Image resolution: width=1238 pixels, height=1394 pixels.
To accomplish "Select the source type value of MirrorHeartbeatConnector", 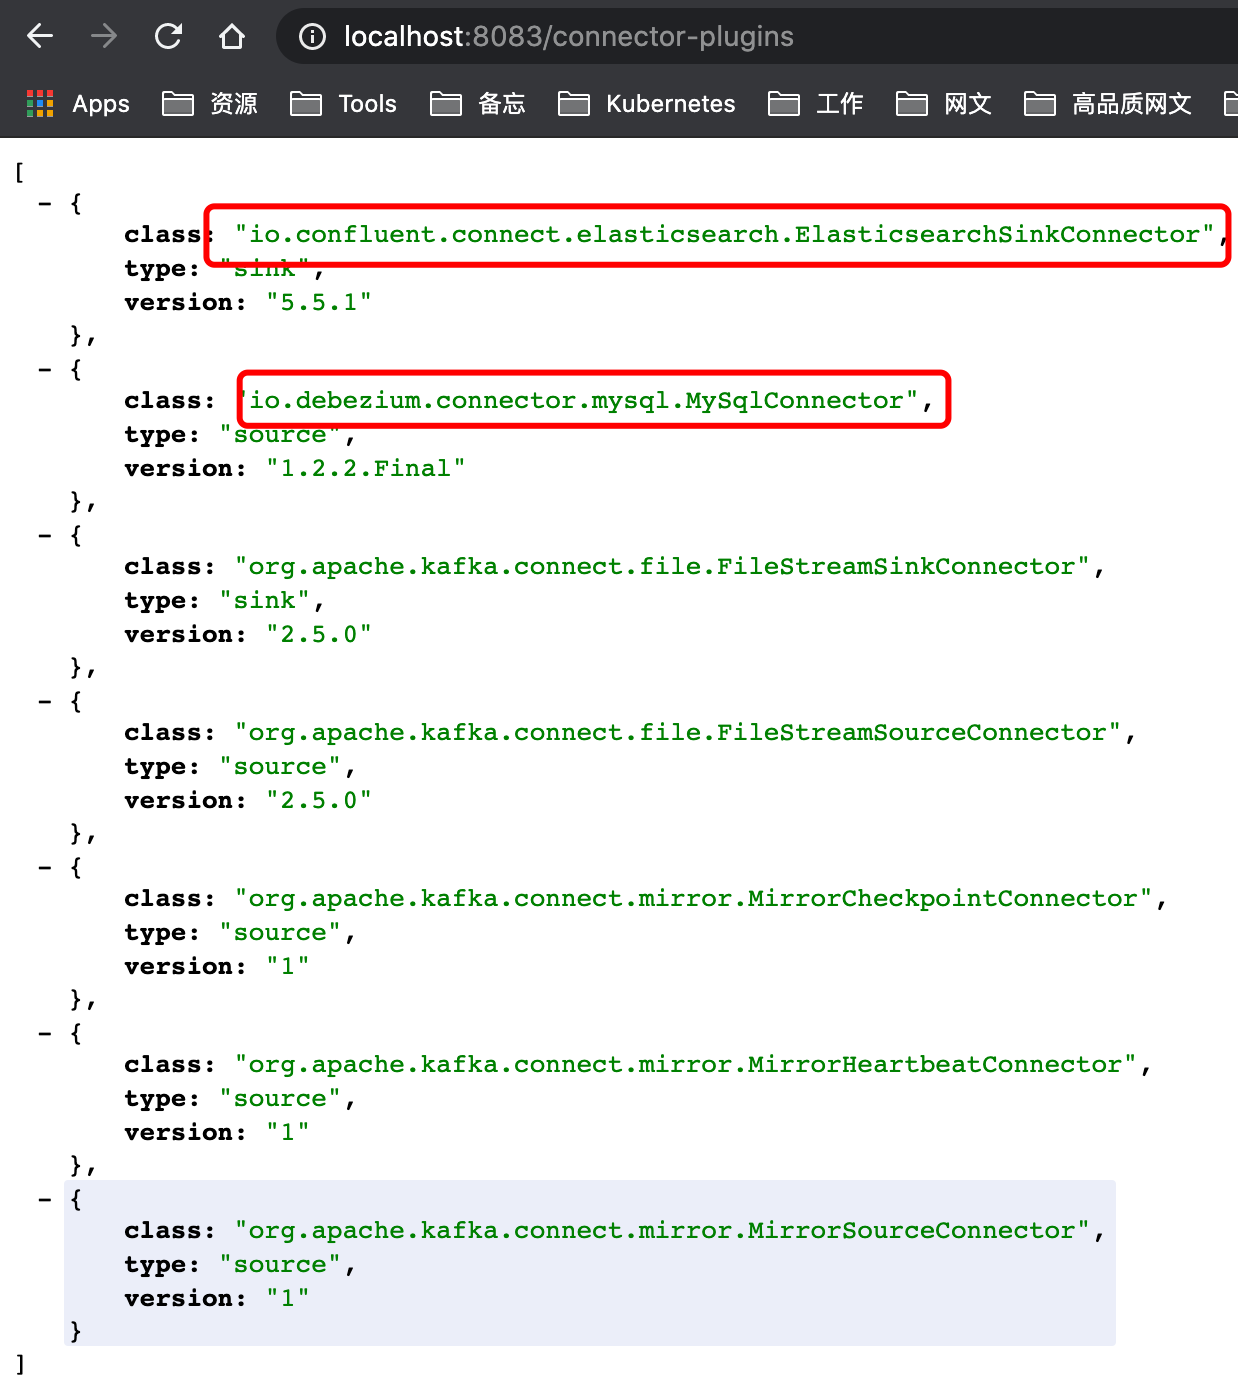I will [281, 1097].
